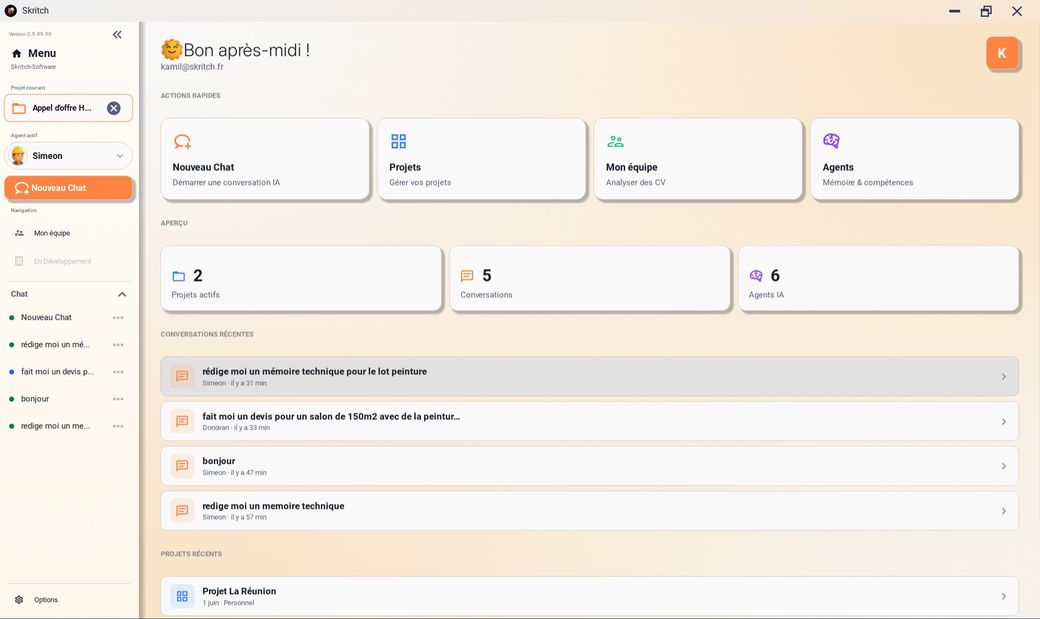Click the orange folder icon of current project
The height and width of the screenshot is (619, 1040).
click(x=19, y=108)
